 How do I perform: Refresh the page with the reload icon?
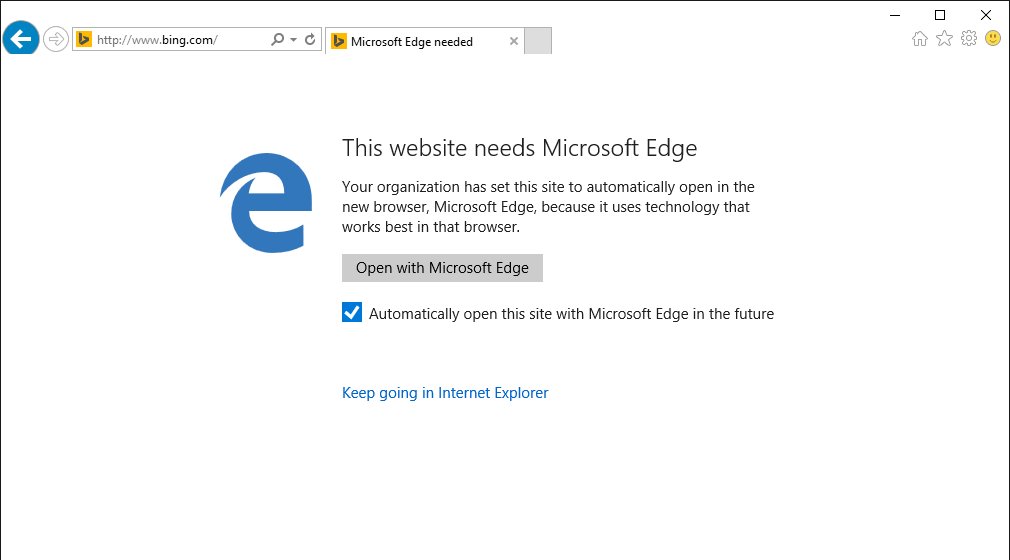point(310,40)
